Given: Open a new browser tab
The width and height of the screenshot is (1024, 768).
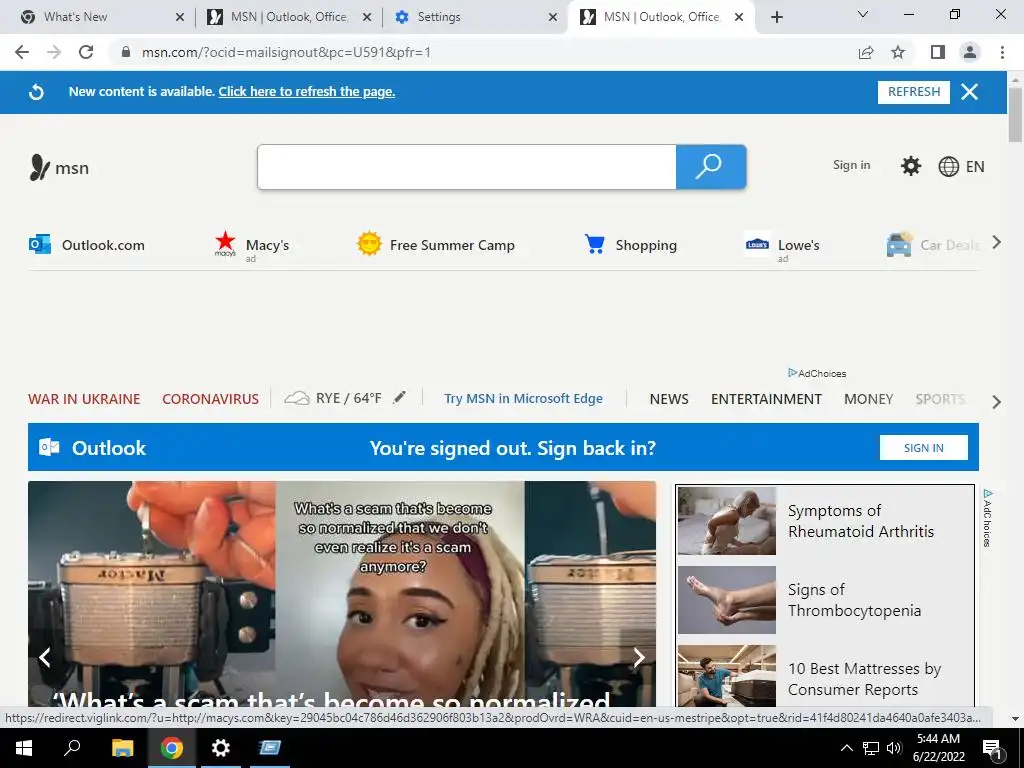Looking at the screenshot, I should click(x=776, y=17).
